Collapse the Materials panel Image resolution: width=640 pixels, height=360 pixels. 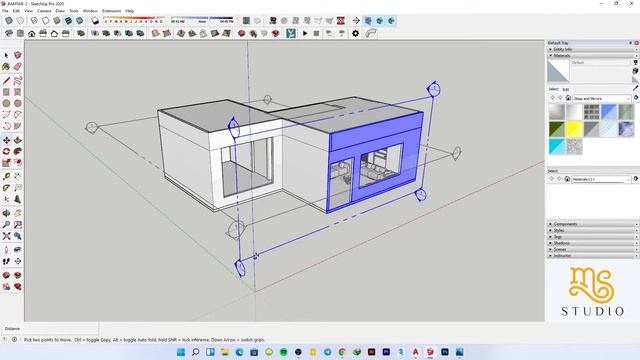tap(593, 55)
